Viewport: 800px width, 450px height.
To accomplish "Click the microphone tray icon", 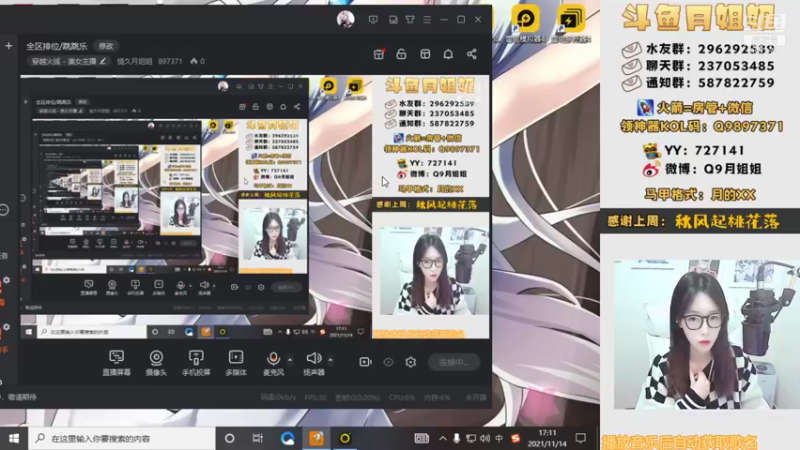I will [x=457, y=438].
